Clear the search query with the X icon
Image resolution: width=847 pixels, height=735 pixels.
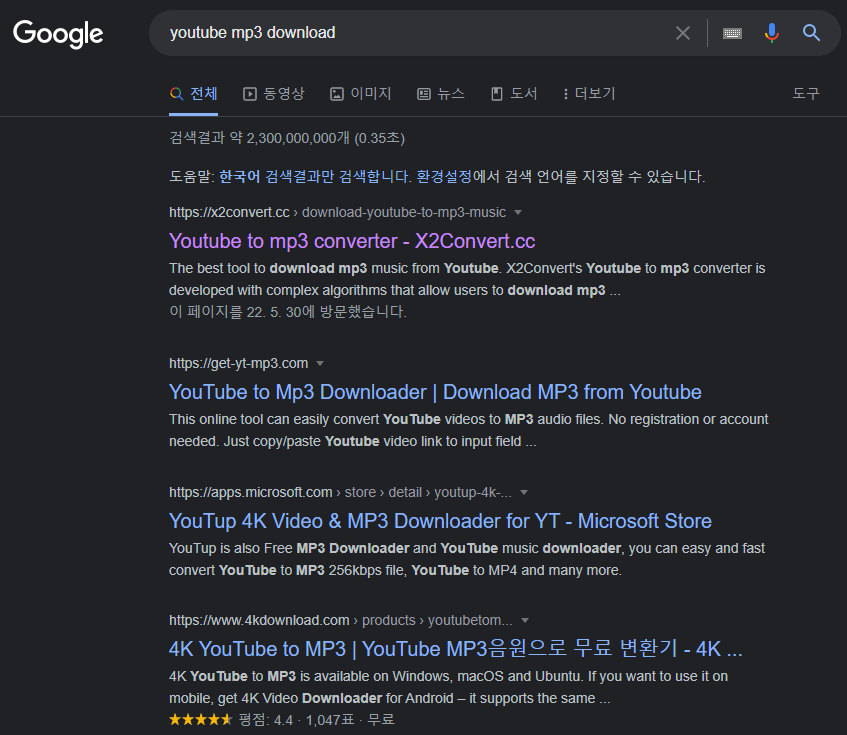(683, 33)
